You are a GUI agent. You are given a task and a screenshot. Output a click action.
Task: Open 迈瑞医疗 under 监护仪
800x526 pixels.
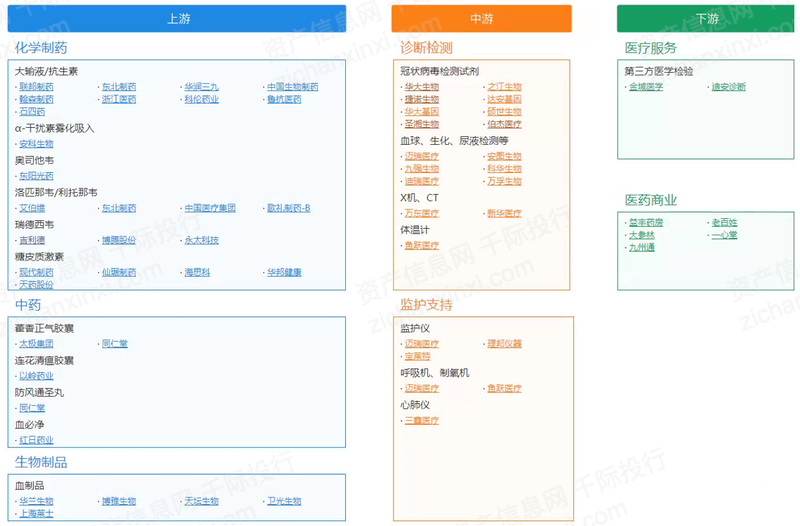(x=422, y=344)
